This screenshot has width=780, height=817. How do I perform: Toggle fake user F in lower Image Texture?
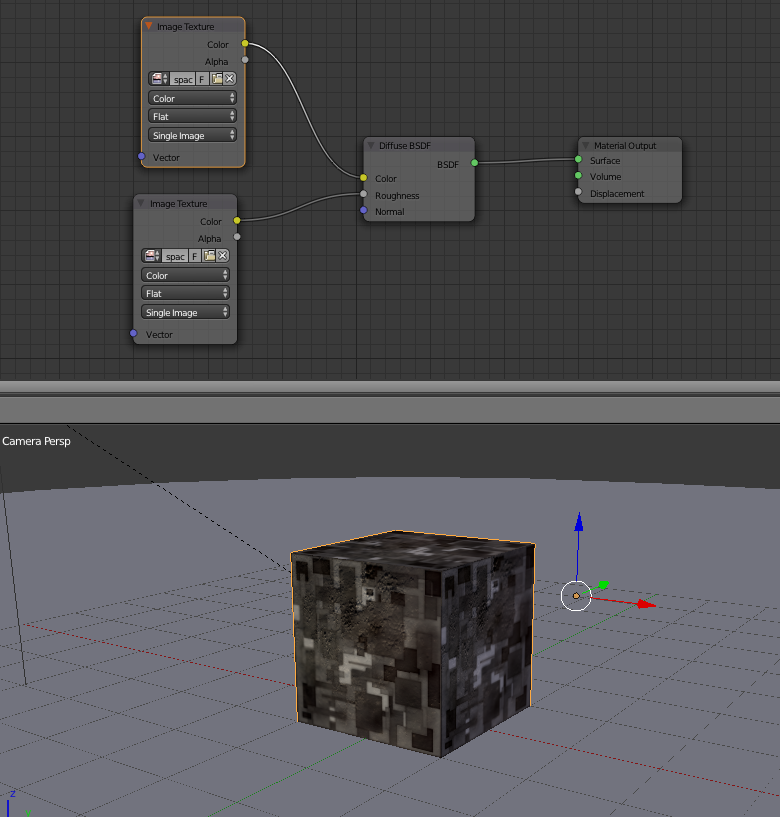pos(195,256)
